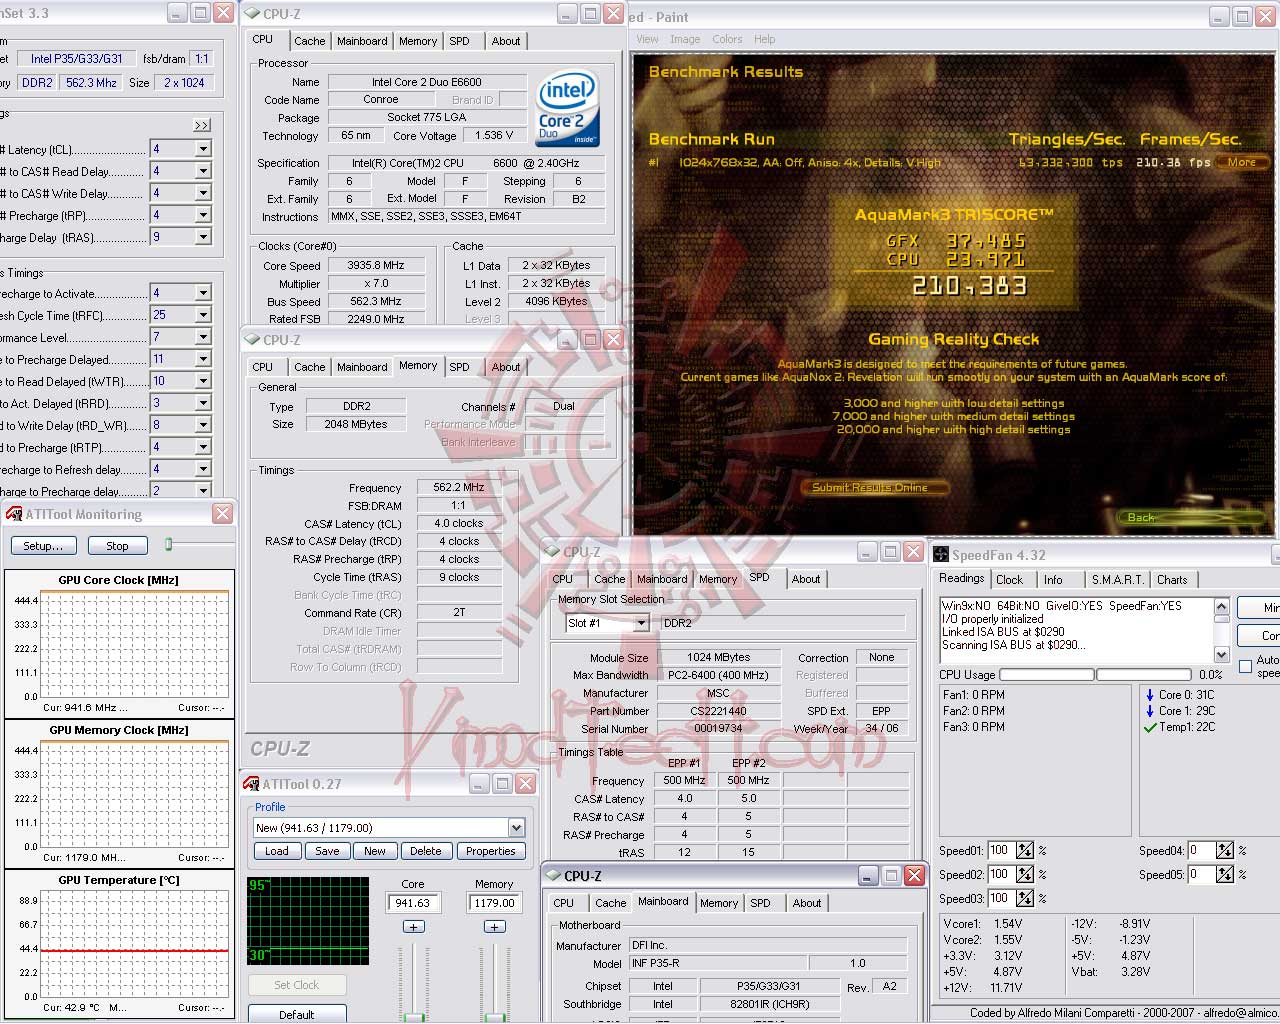Click the Save profile button in ATITool
This screenshot has height=1024, width=1280.
(327, 852)
